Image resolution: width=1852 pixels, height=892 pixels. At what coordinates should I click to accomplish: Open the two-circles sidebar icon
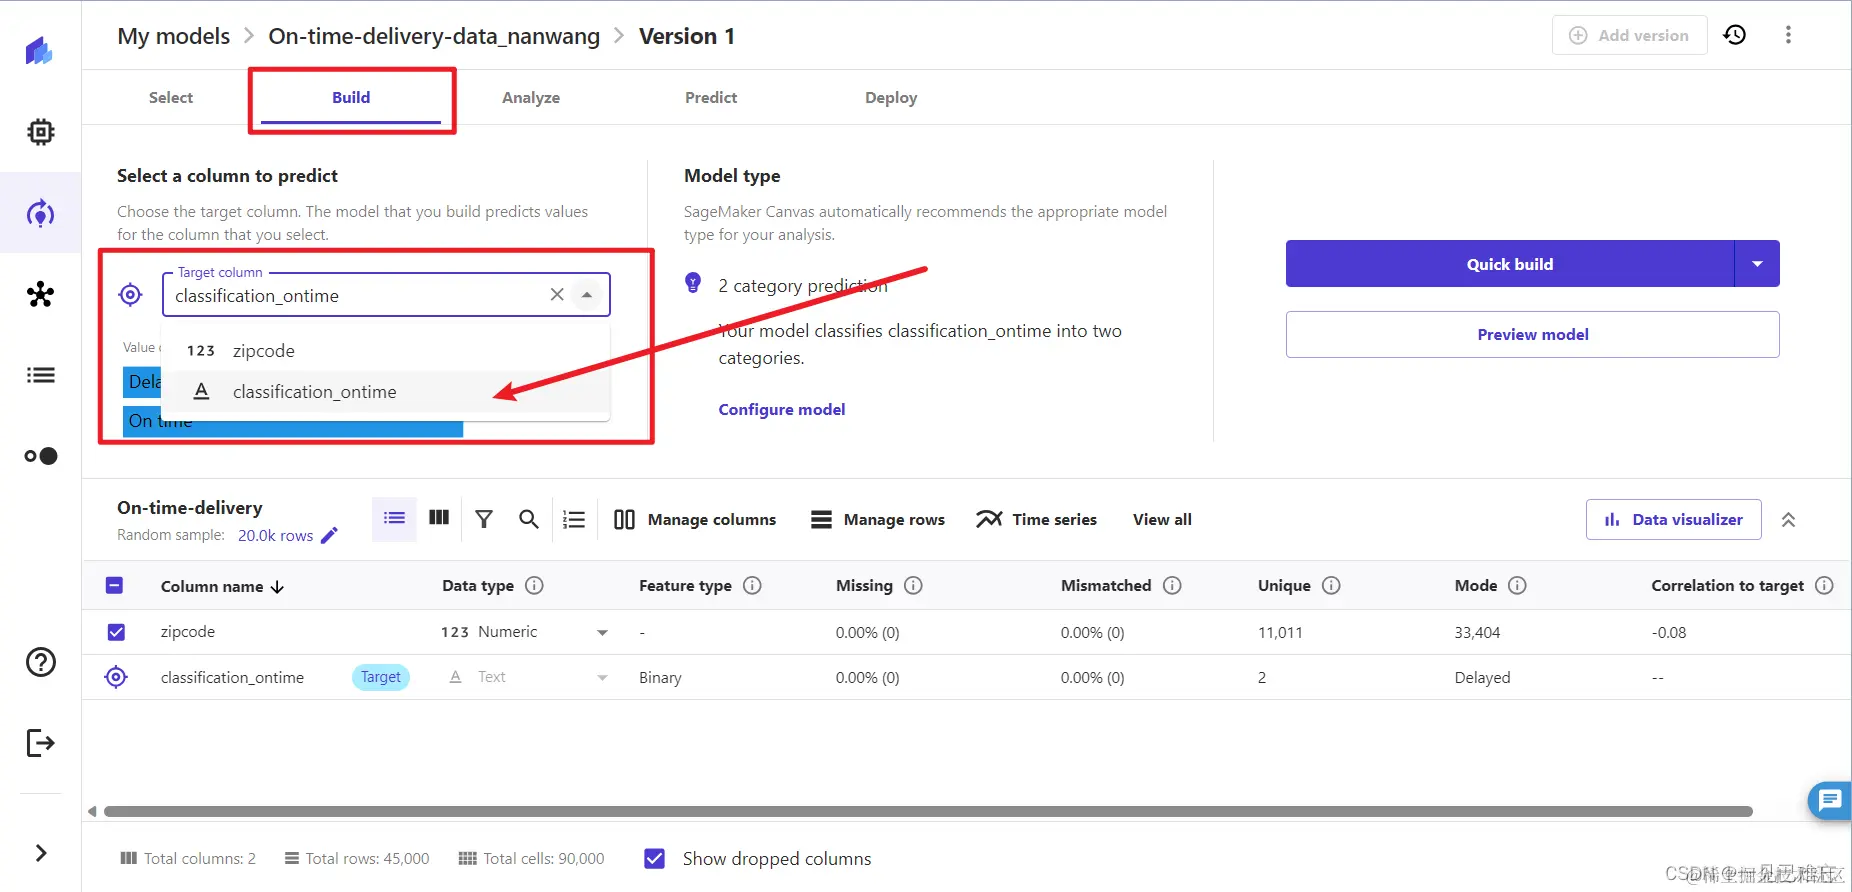(x=40, y=456)
